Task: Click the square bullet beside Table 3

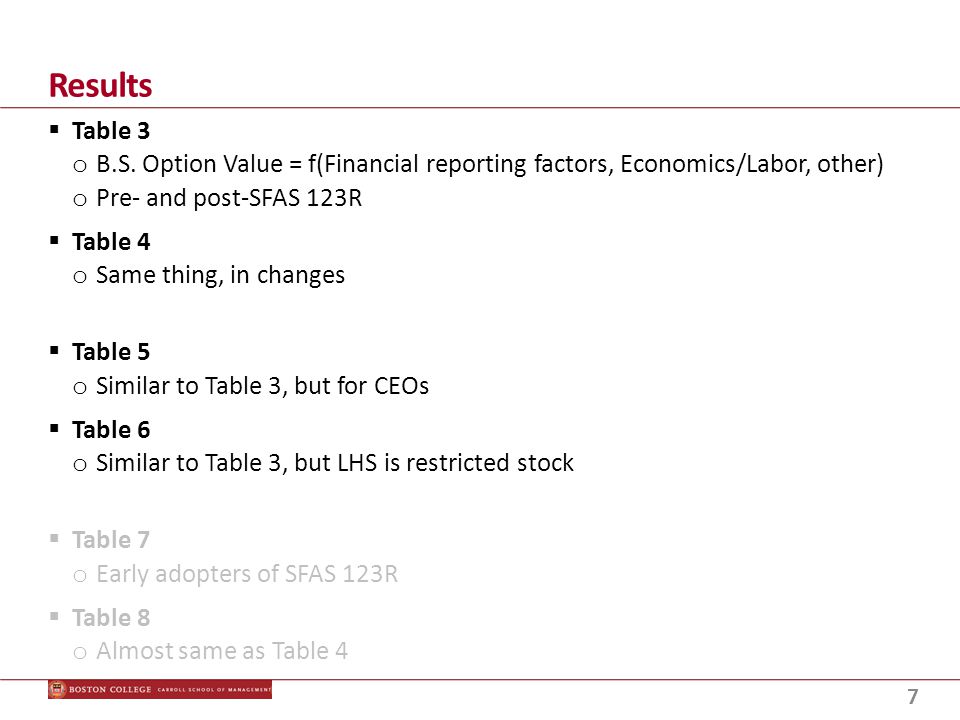Action: [54, 129]
